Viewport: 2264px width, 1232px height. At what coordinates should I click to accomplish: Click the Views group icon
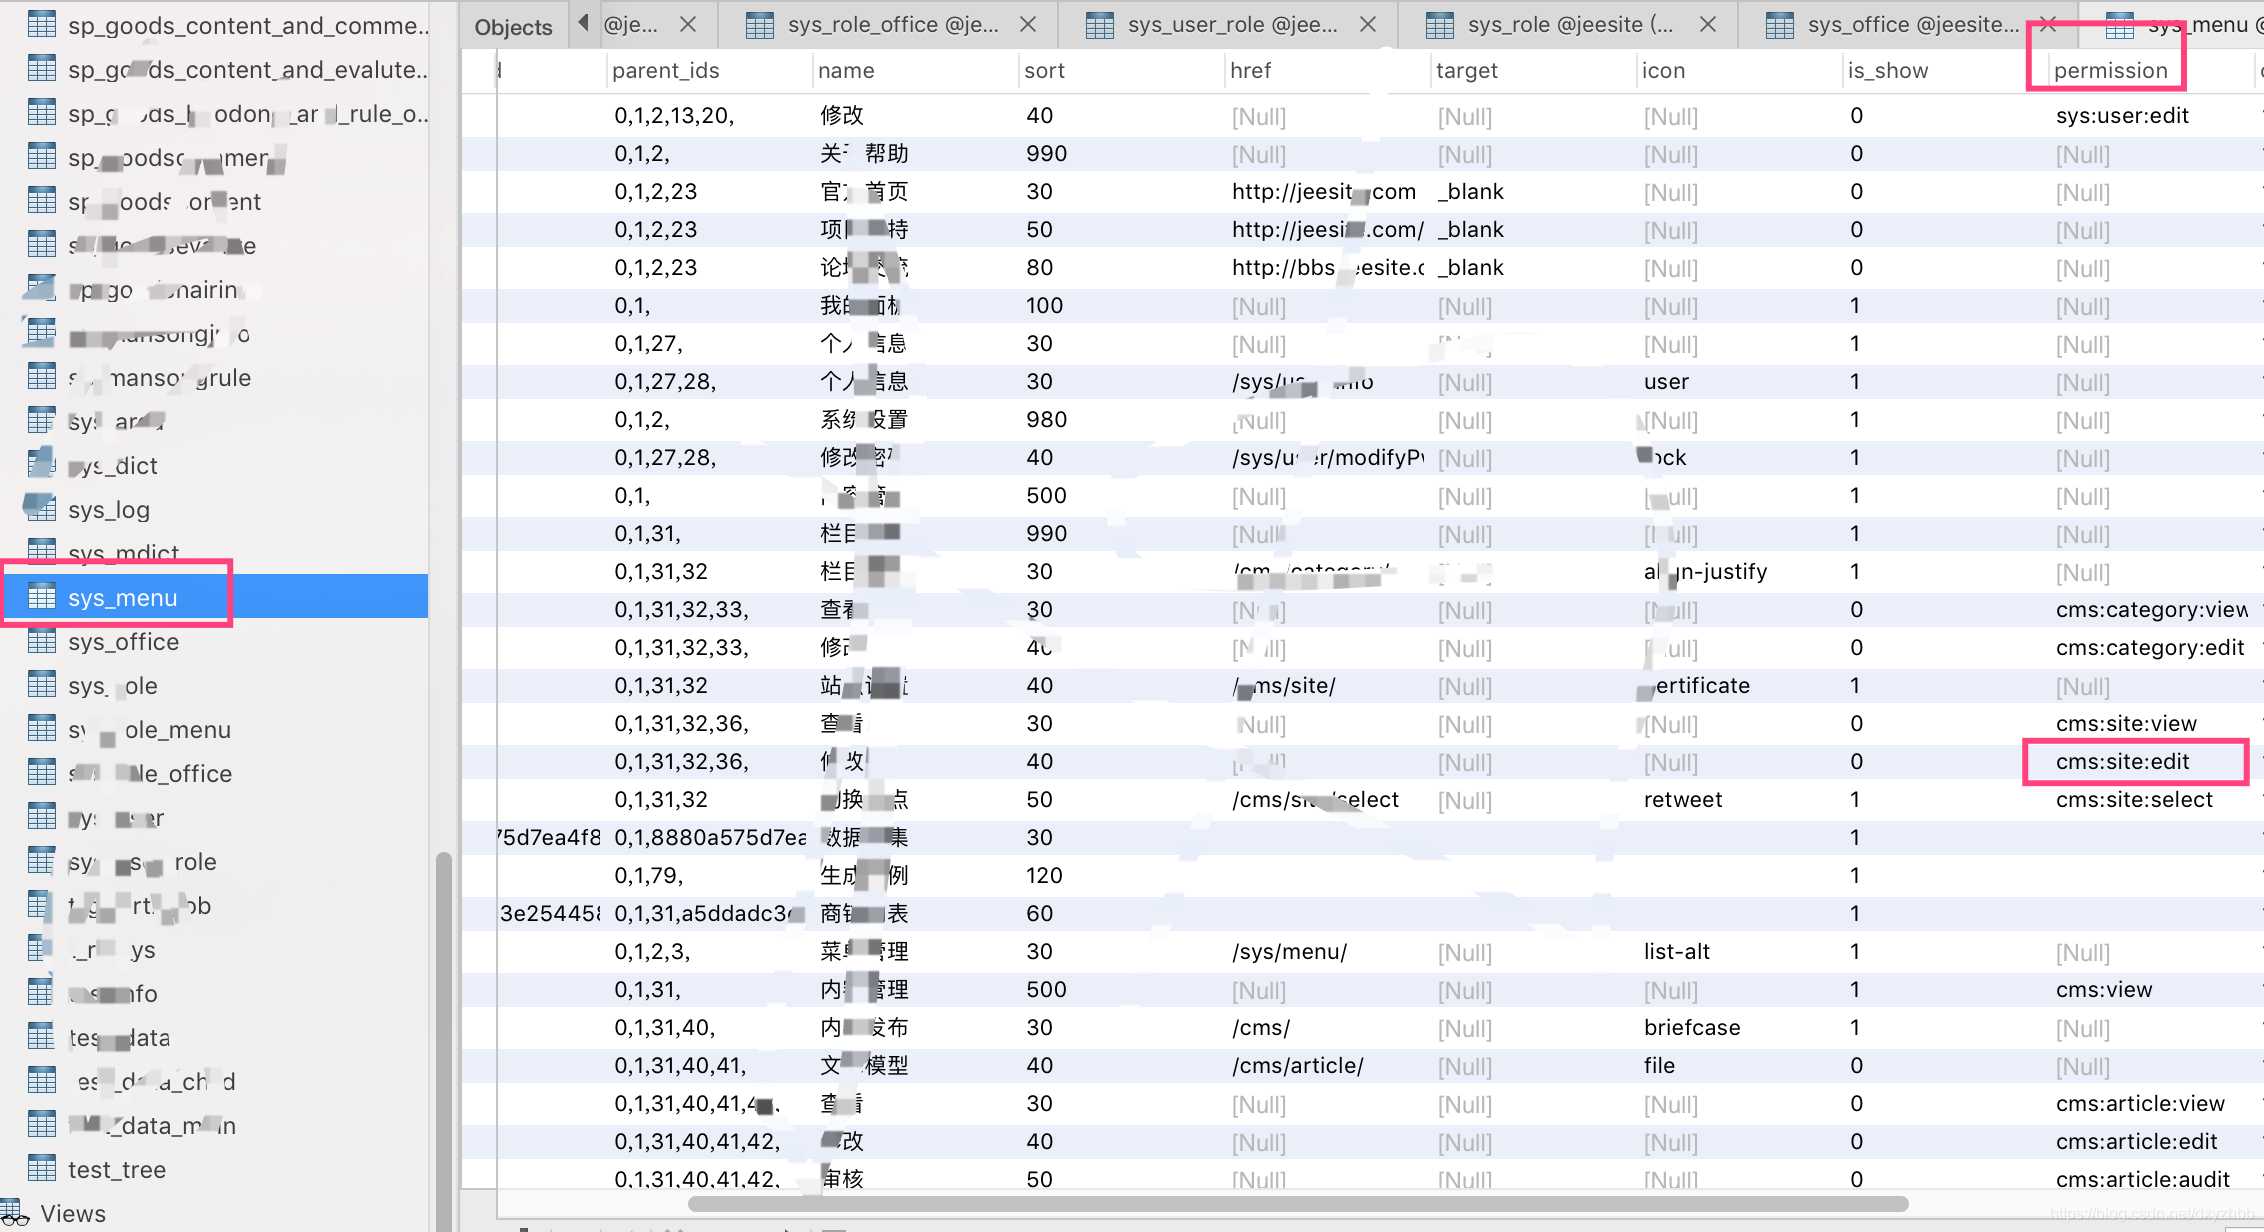click(15, 1213)
